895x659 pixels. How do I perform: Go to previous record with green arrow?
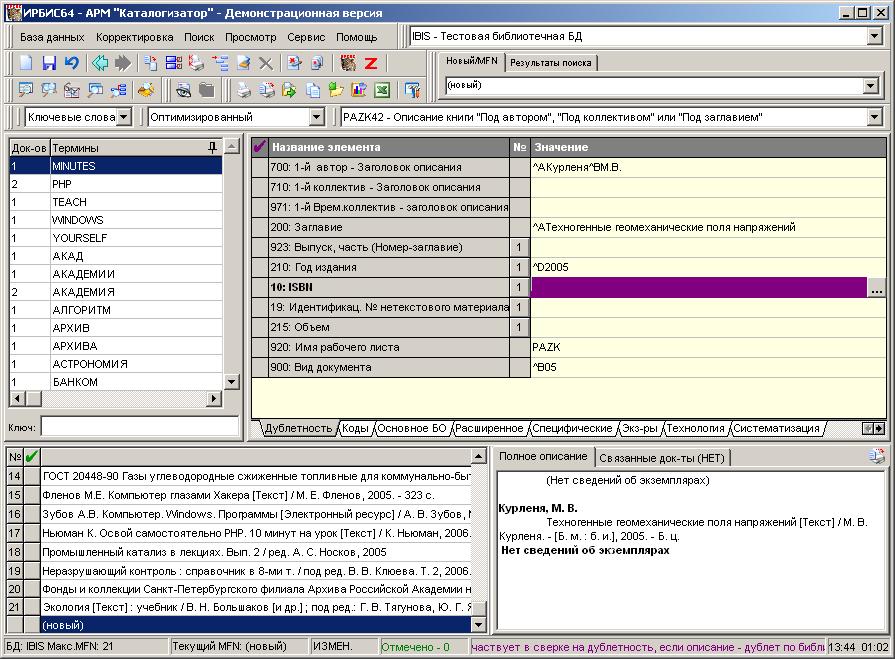[100, 63]
